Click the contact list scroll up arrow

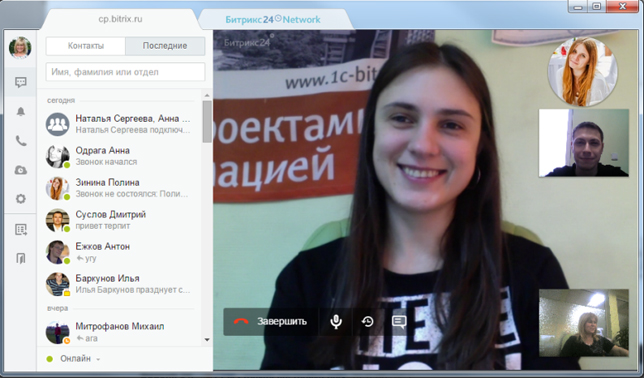click(x=207, y=96)
